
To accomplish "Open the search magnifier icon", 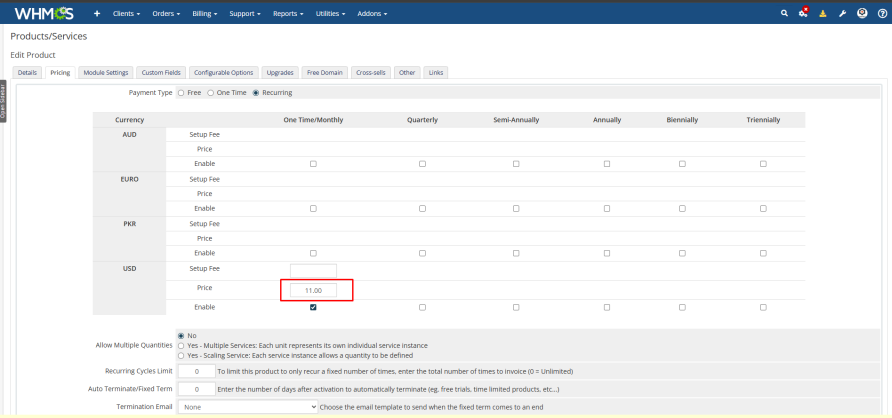I will coord(784,14).
